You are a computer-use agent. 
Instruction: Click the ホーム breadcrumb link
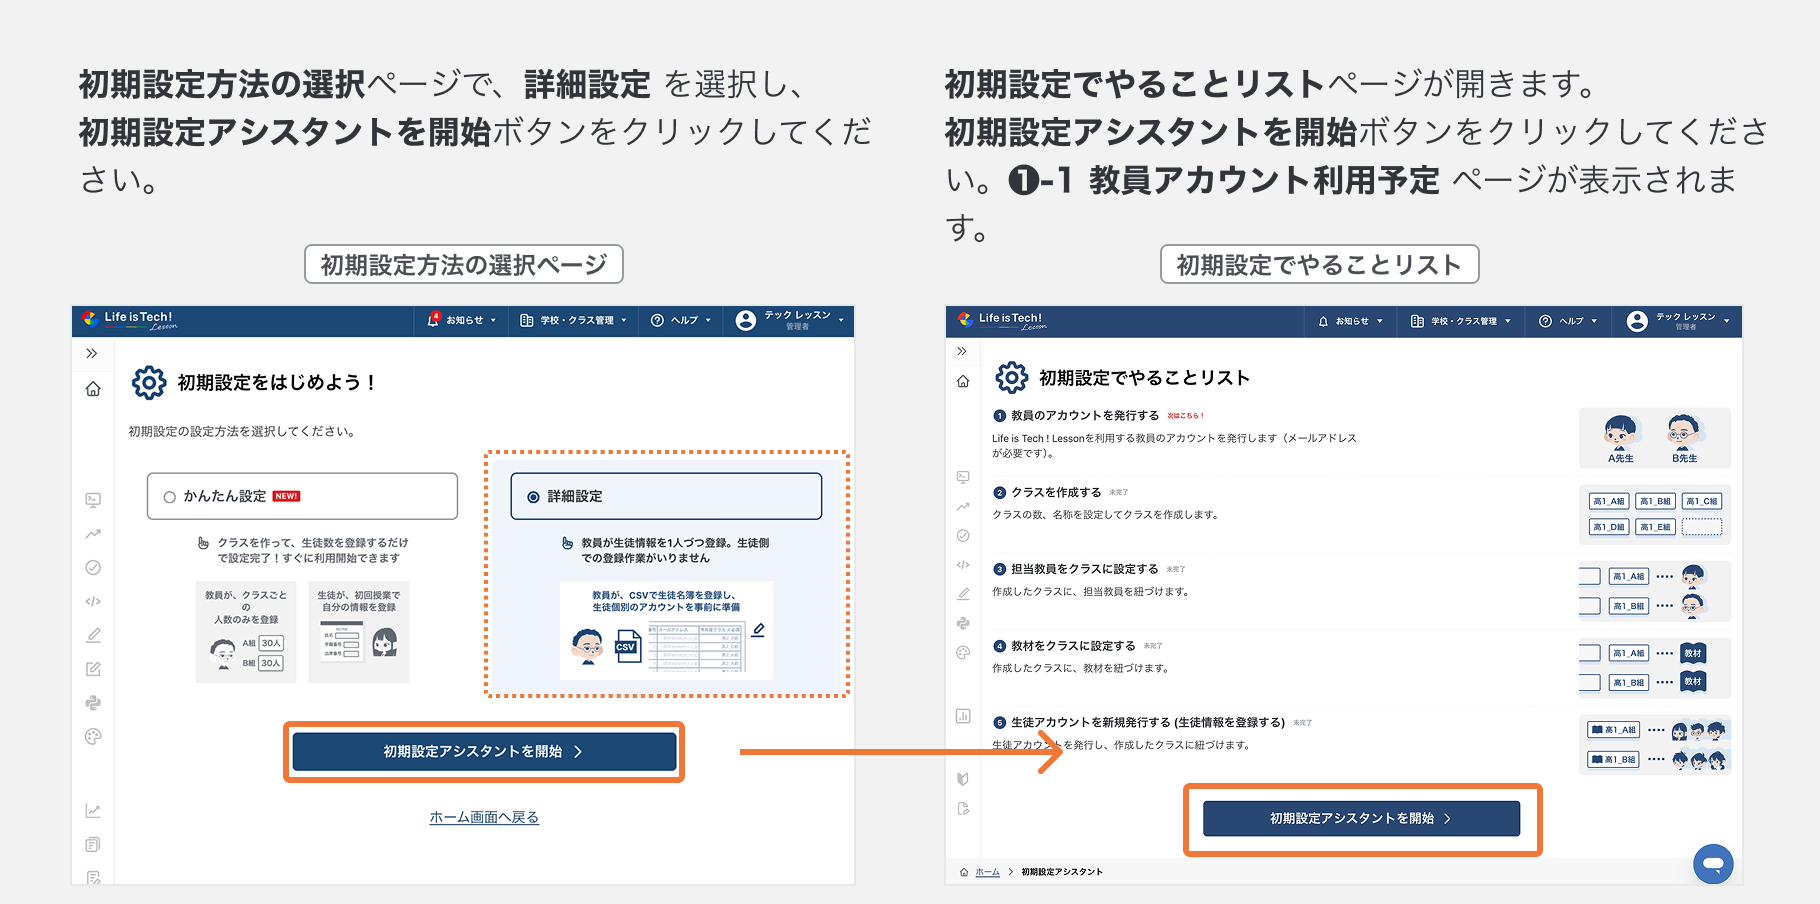pos(987,872)
